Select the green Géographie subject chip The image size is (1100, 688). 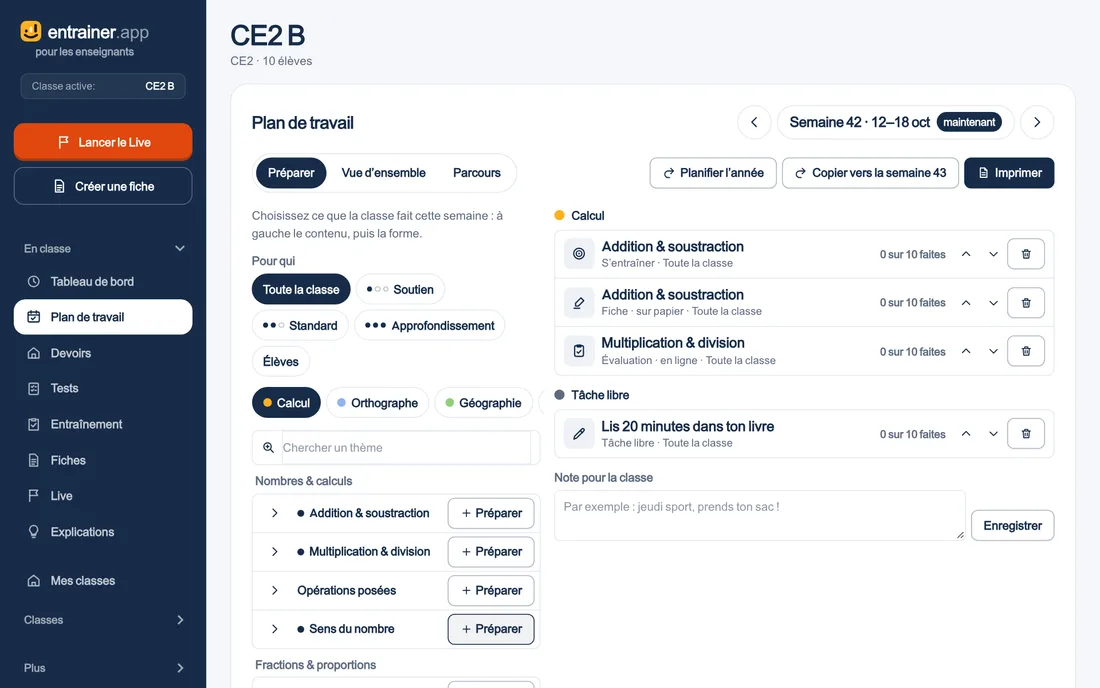[x=483, y=403]
